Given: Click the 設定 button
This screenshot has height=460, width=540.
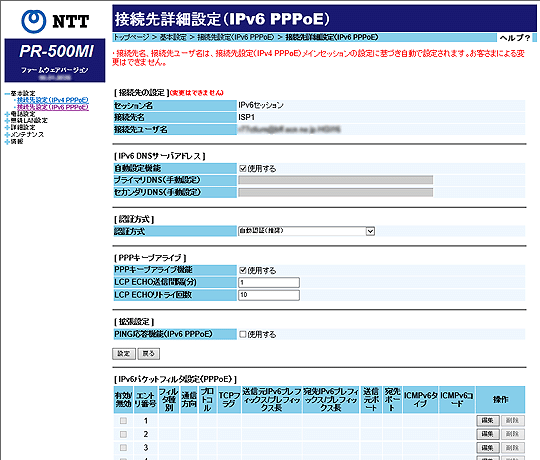Looking at the screenshot, I should point(124,354).
